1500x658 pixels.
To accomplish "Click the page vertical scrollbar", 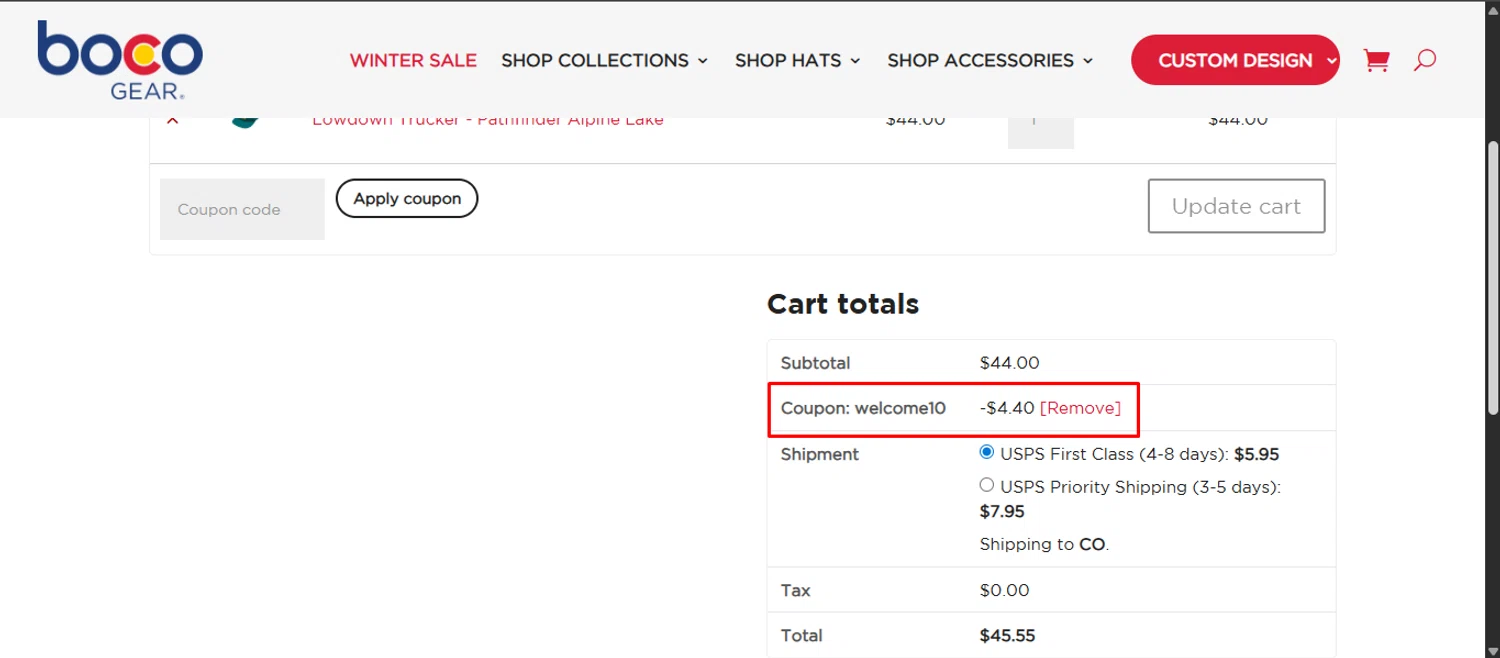I will [x=1492, y=277].
